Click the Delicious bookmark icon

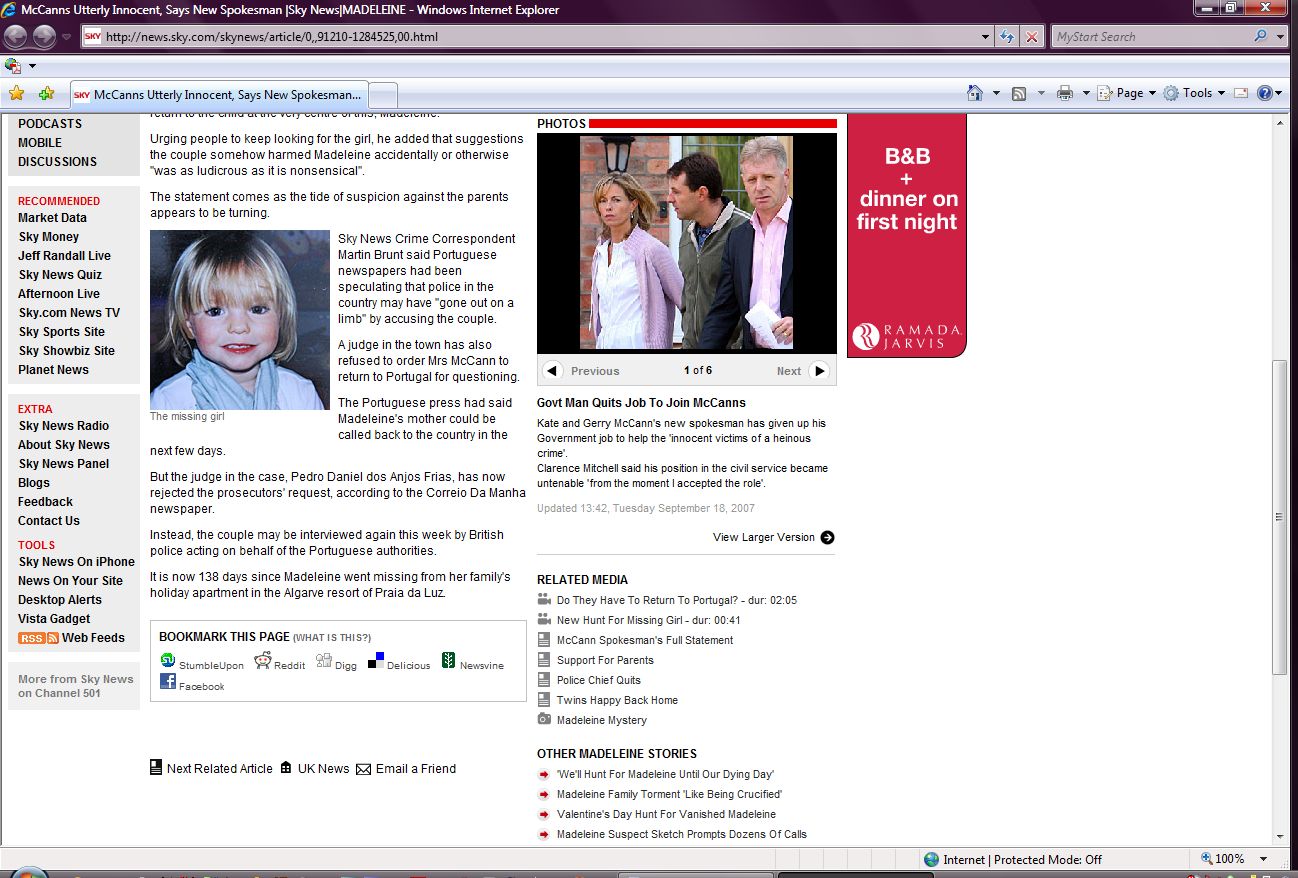[x=376, y=661]
